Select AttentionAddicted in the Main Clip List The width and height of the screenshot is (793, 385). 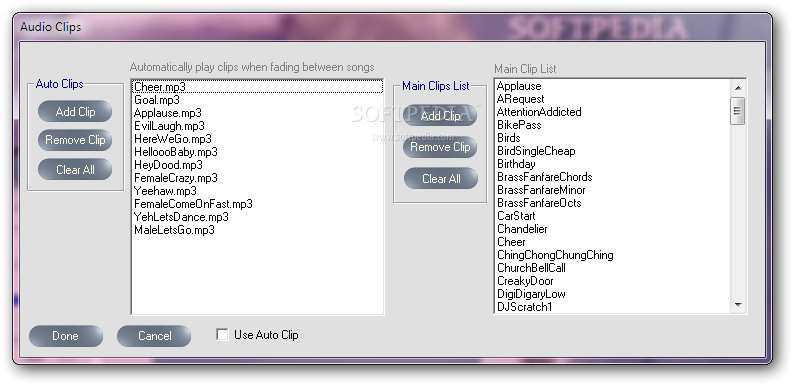(613, 112)
